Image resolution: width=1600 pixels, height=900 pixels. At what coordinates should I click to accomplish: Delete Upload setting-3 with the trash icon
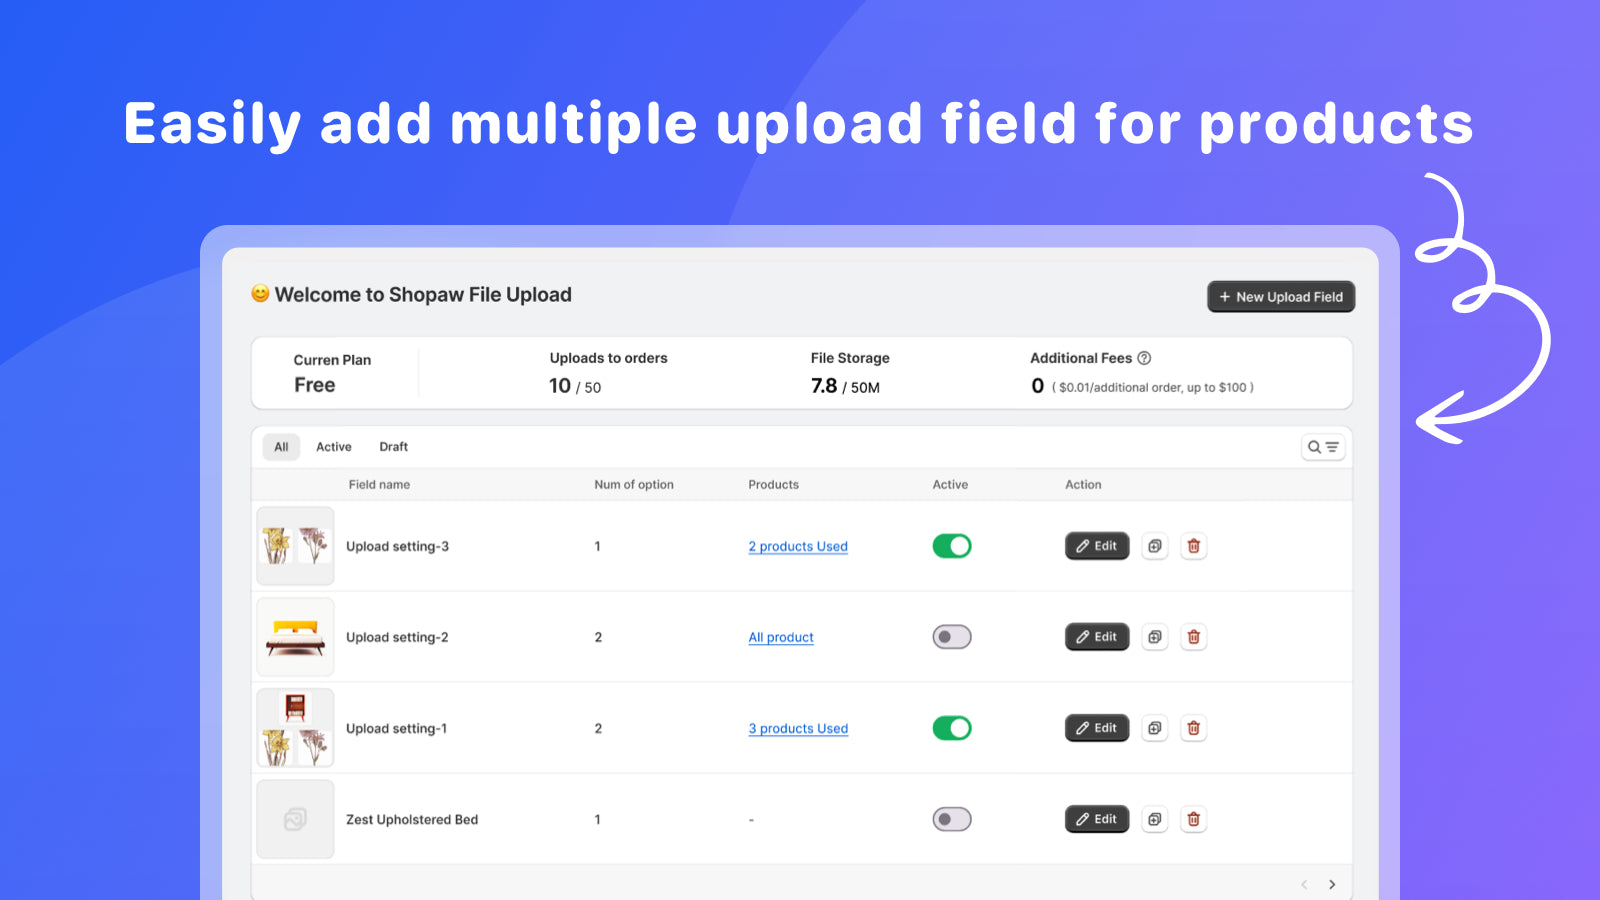point(1194,546)
